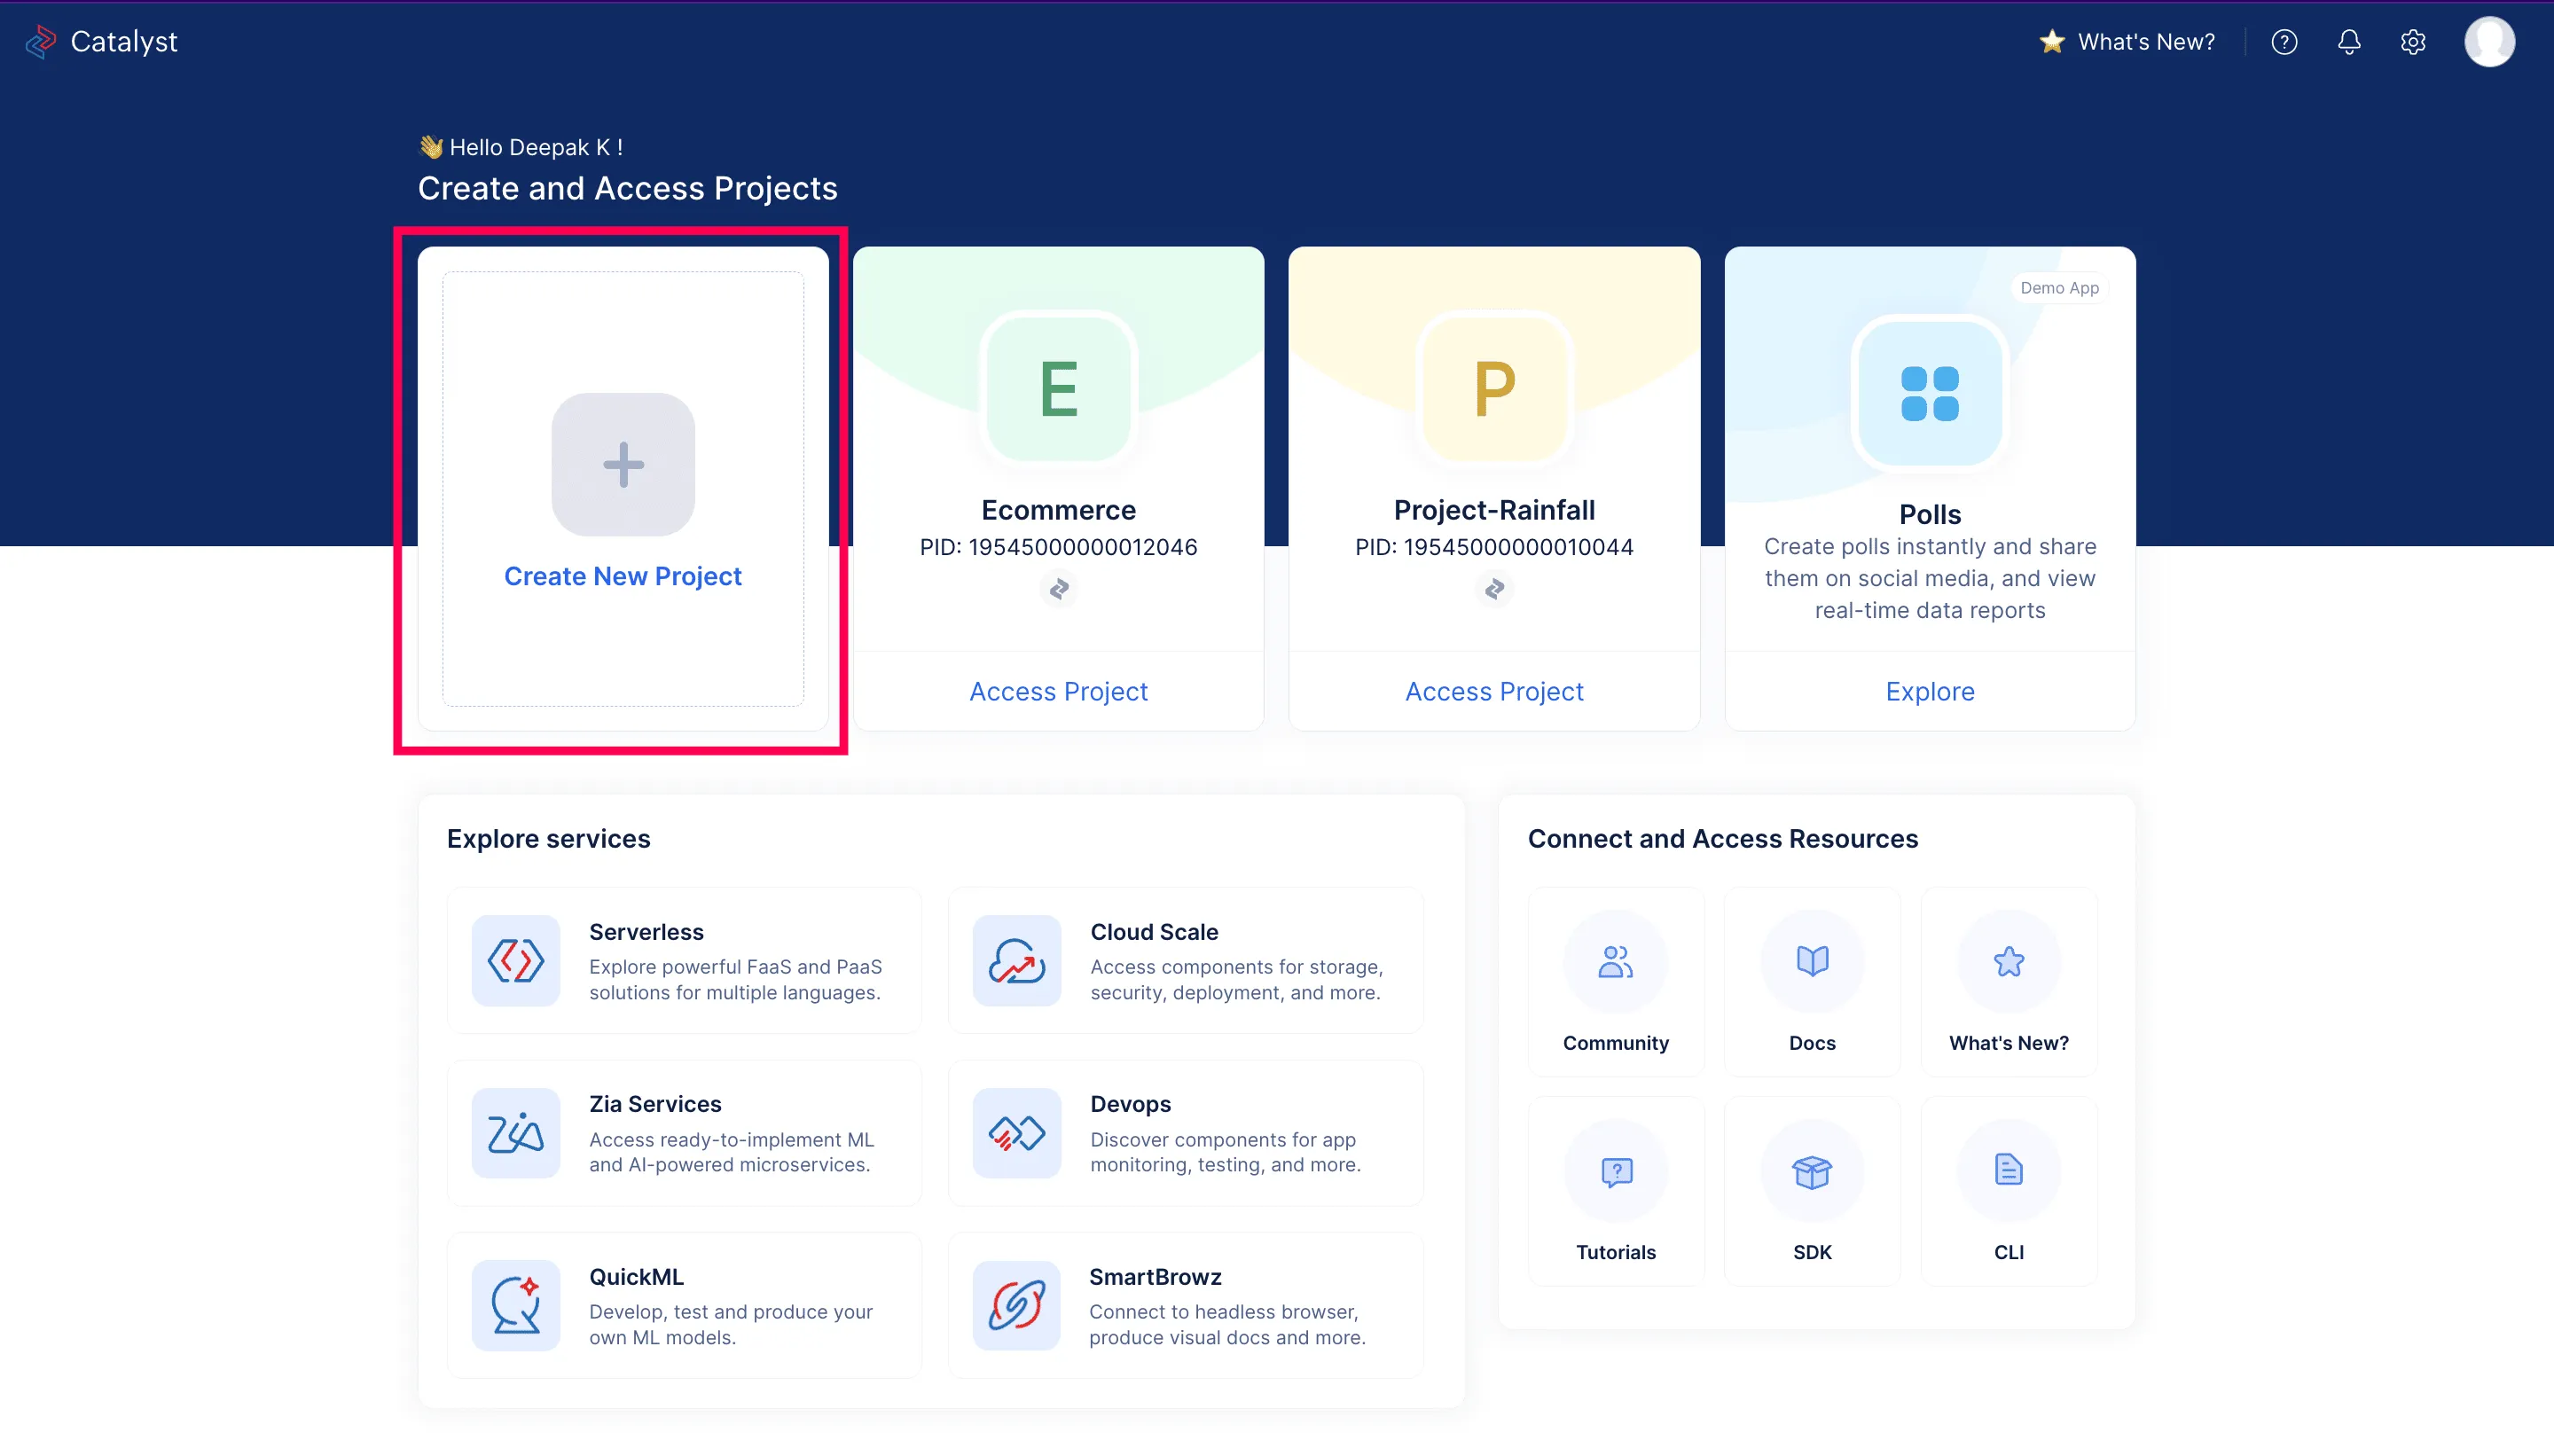Image resolution: width=2554 pixels, height=1456 pixels.
Task: Click the help question mark icon
Action: (2283, 42)
